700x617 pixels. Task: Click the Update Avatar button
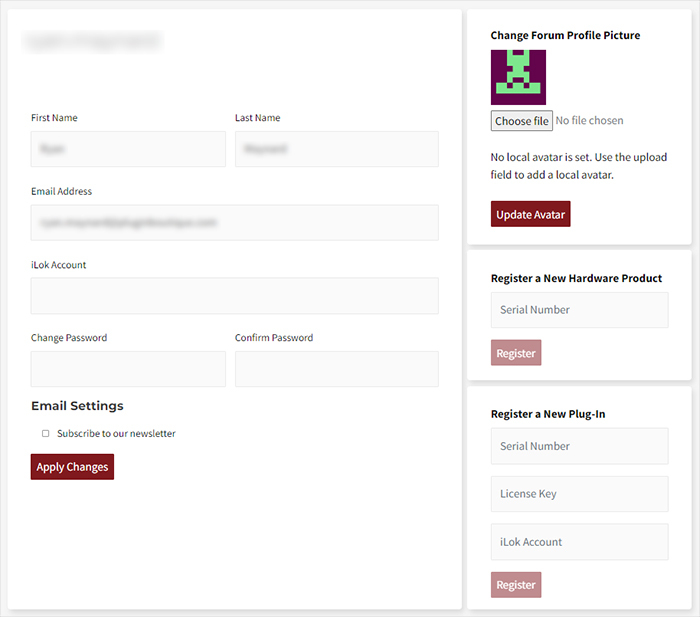(530, 214)
